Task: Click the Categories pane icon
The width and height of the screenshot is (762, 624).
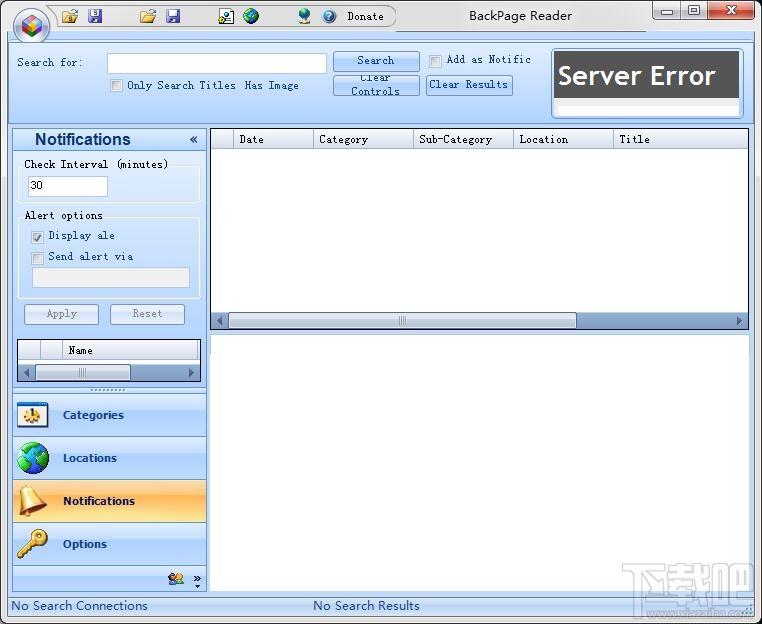Action: 33,415
